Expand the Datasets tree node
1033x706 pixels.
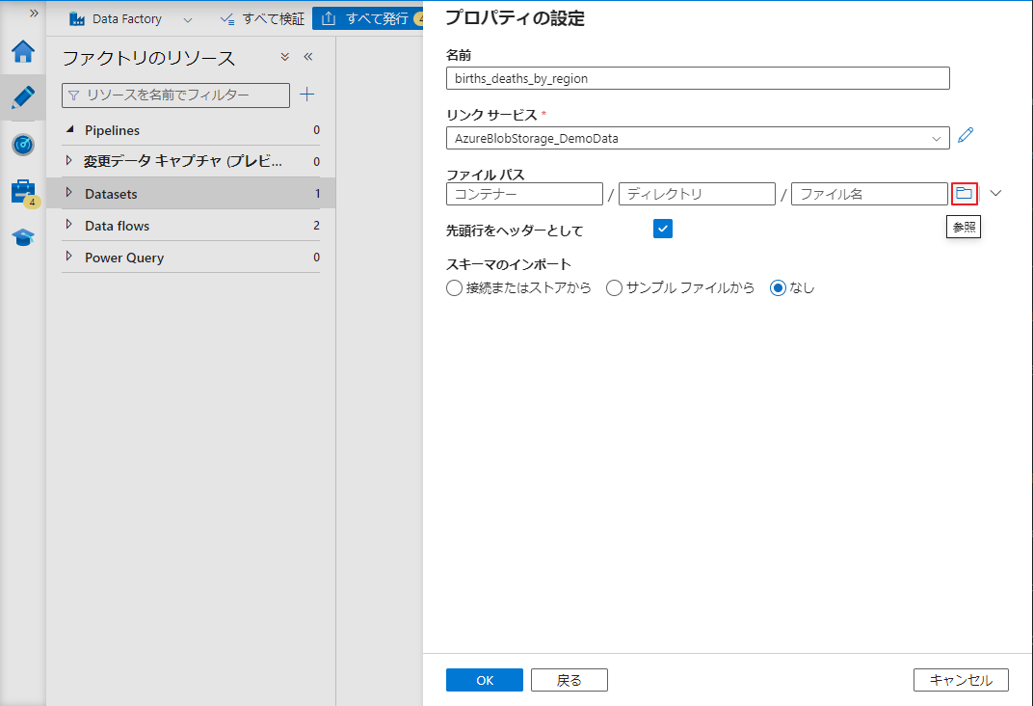pyautogui.click(x=69, y=193)
